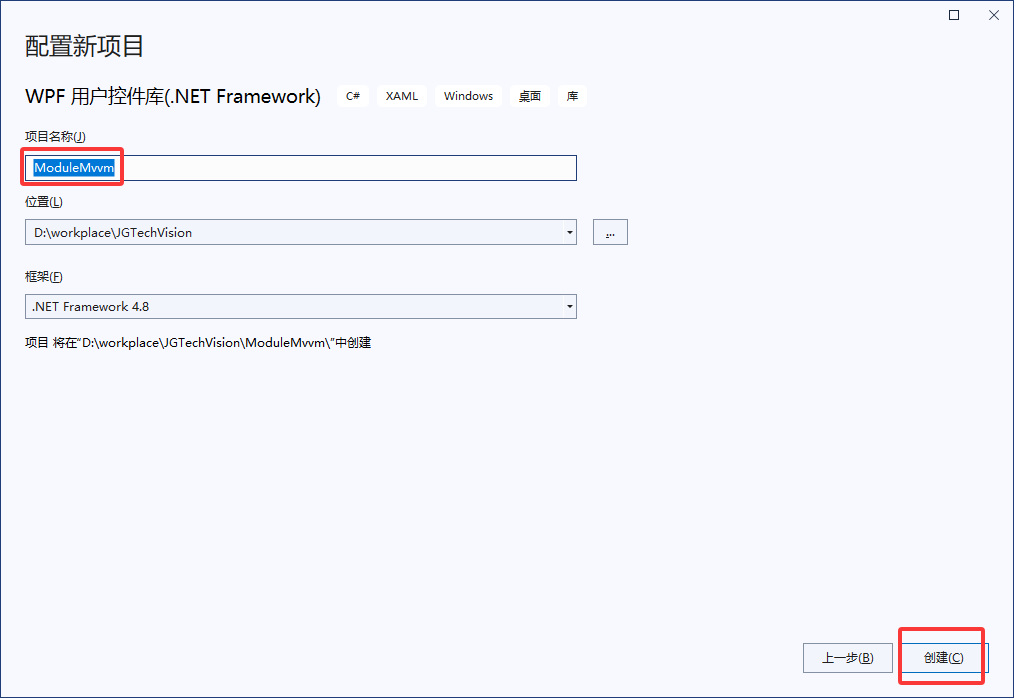
Task: Open the .NET Framework 4.8 framework dropdown
Action: (x=570, y=306)
